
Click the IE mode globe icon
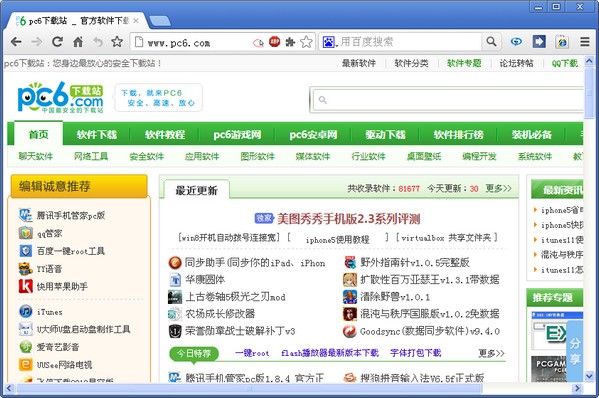click(x=562, y=41)
